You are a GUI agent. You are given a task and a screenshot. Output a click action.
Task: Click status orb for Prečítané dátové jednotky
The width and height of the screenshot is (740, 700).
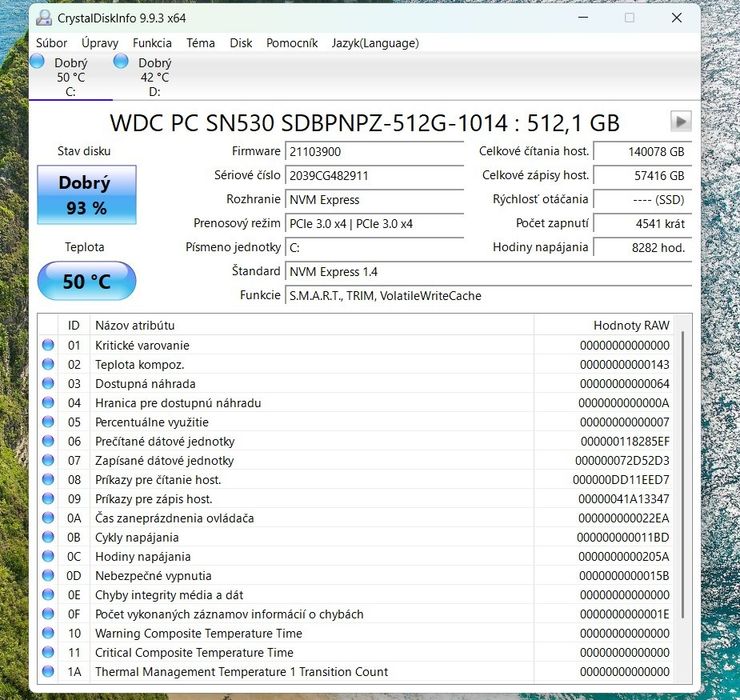(x=48, y=441)
